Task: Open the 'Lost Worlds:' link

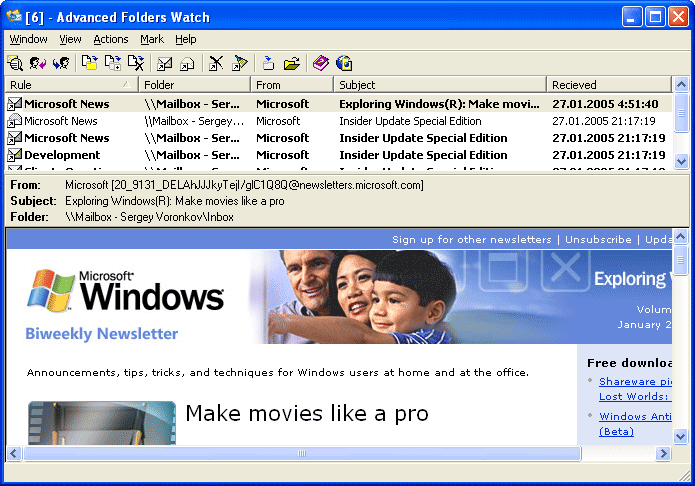Action: click(x=634, y=396)
